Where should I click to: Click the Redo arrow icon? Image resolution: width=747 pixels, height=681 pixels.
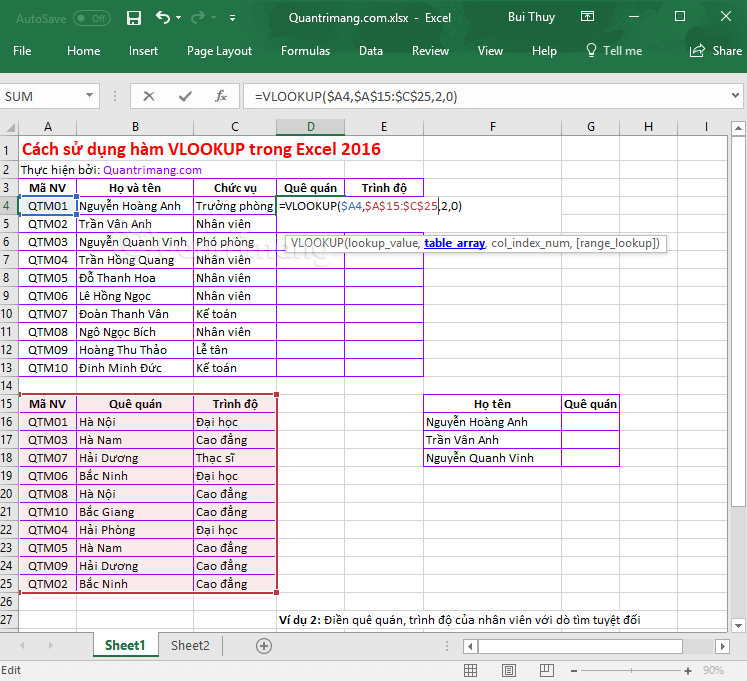[x=198, y=18]
